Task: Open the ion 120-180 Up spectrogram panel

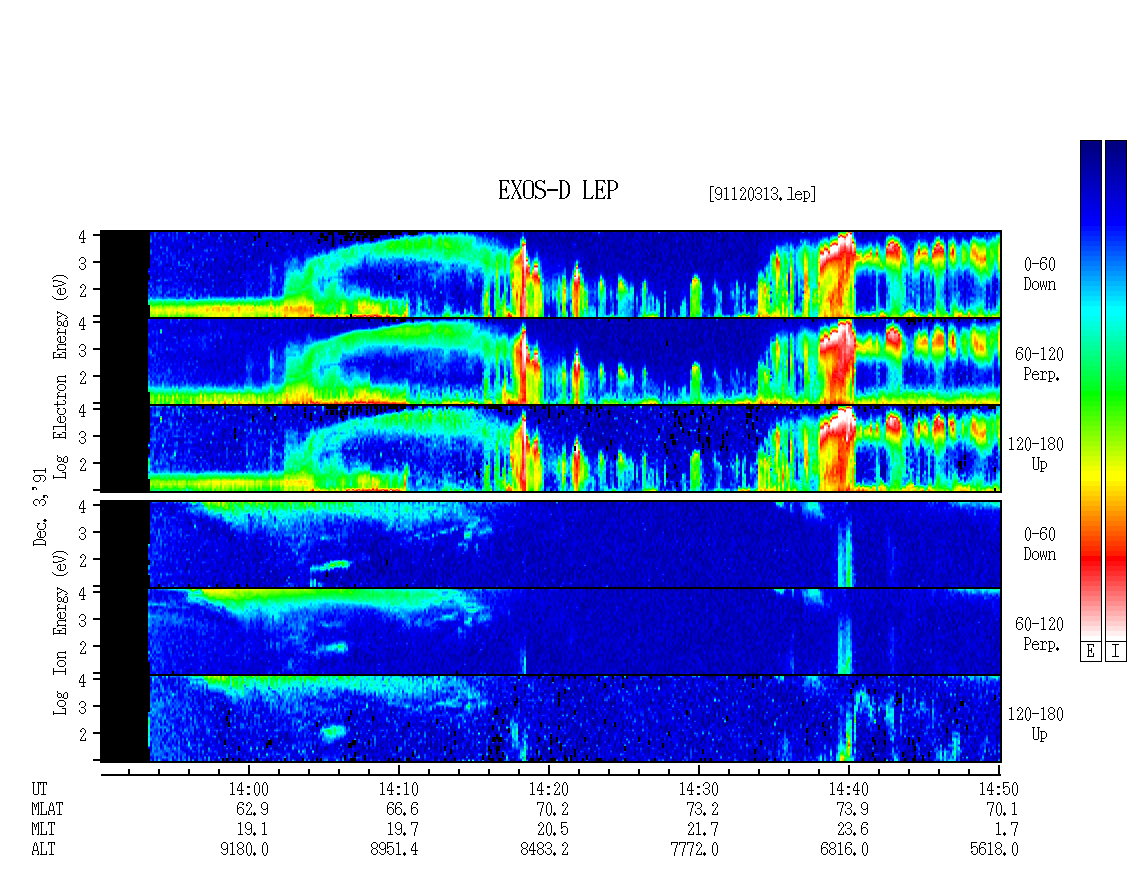Action: point(551,719)
